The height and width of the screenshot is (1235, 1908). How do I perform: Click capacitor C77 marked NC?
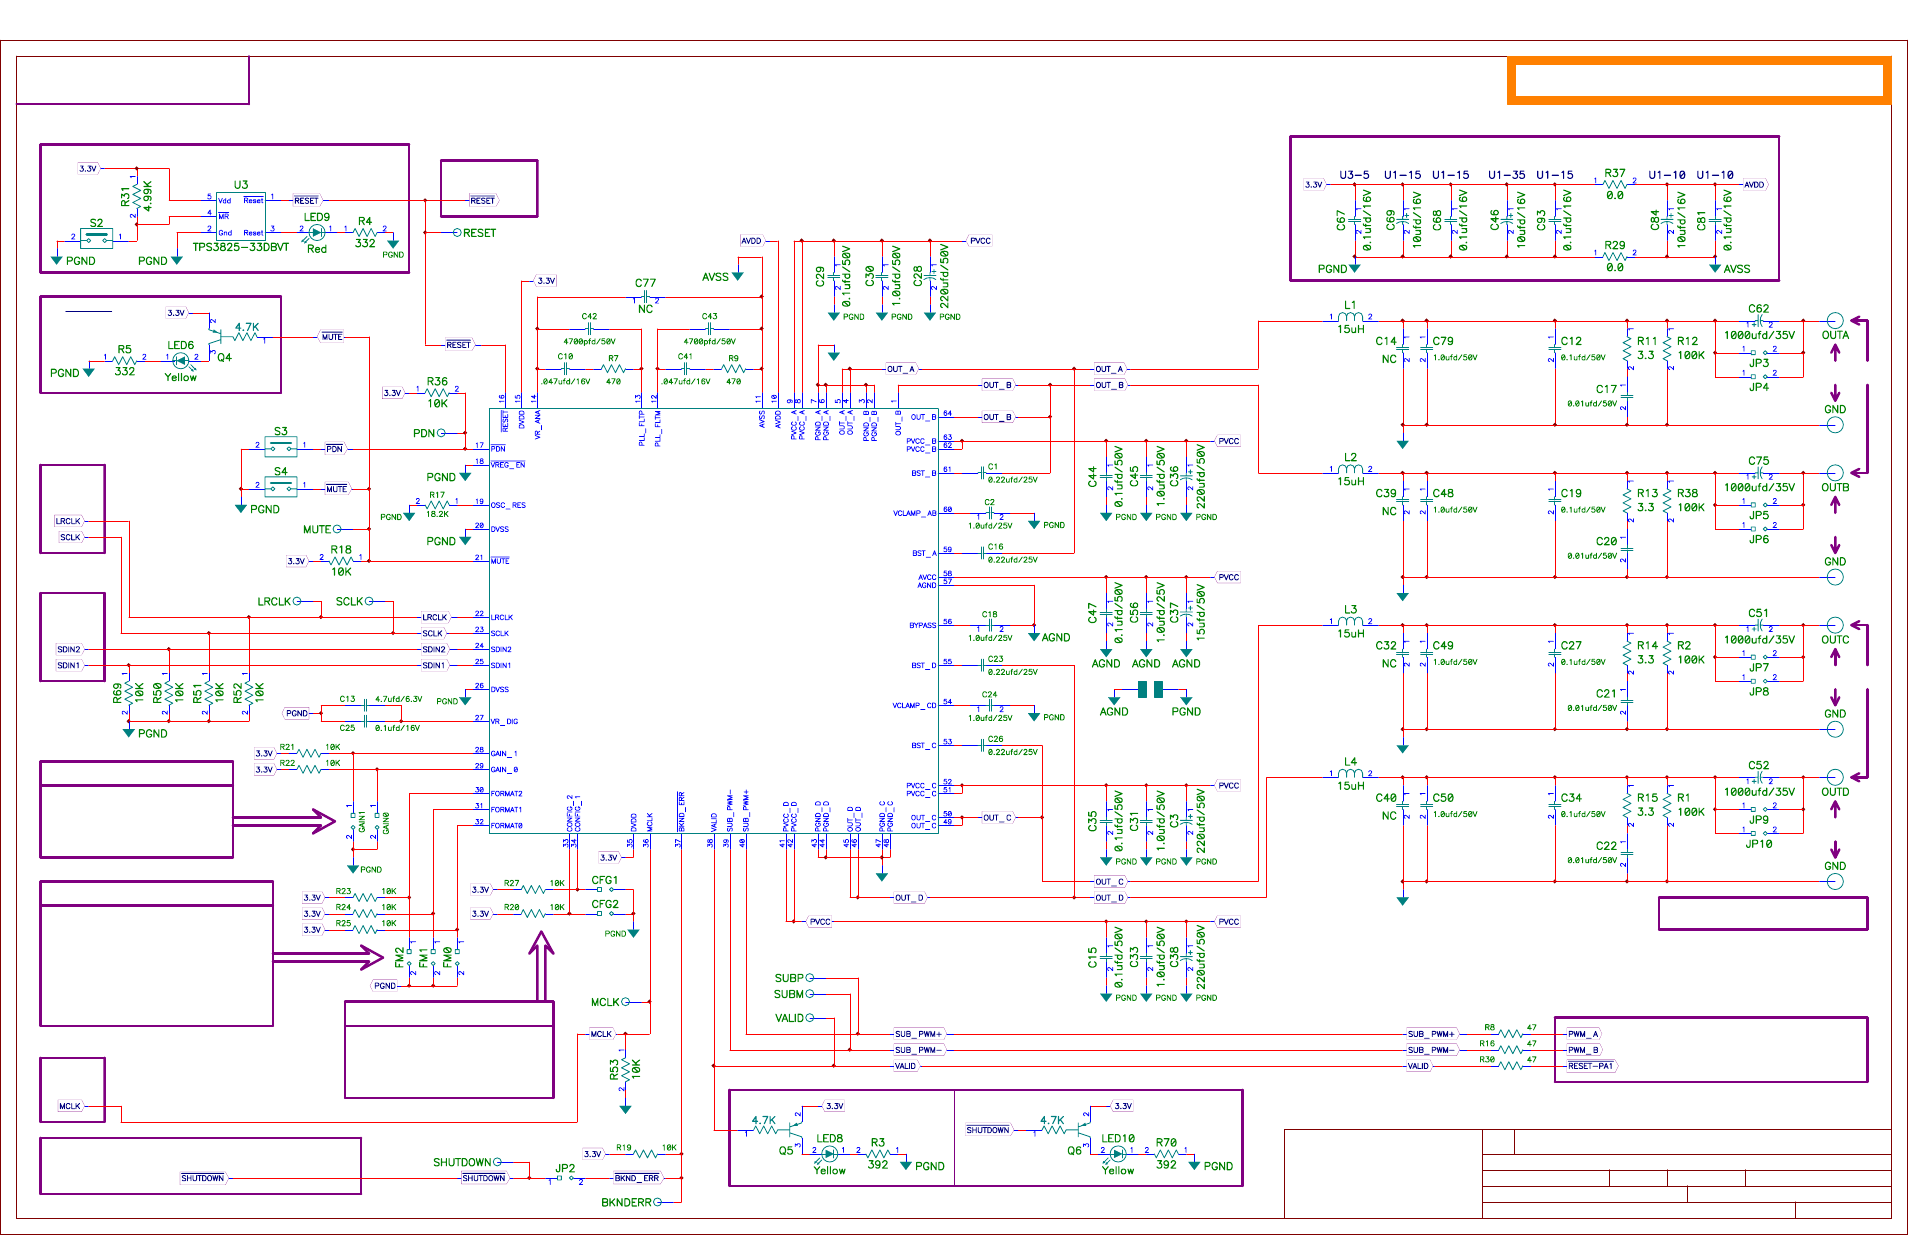click(645, 297)
